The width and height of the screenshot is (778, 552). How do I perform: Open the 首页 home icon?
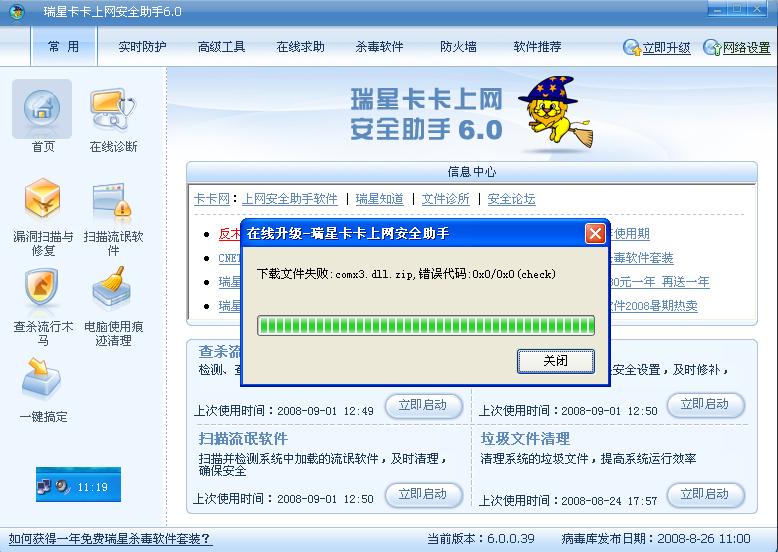point(42,109)
